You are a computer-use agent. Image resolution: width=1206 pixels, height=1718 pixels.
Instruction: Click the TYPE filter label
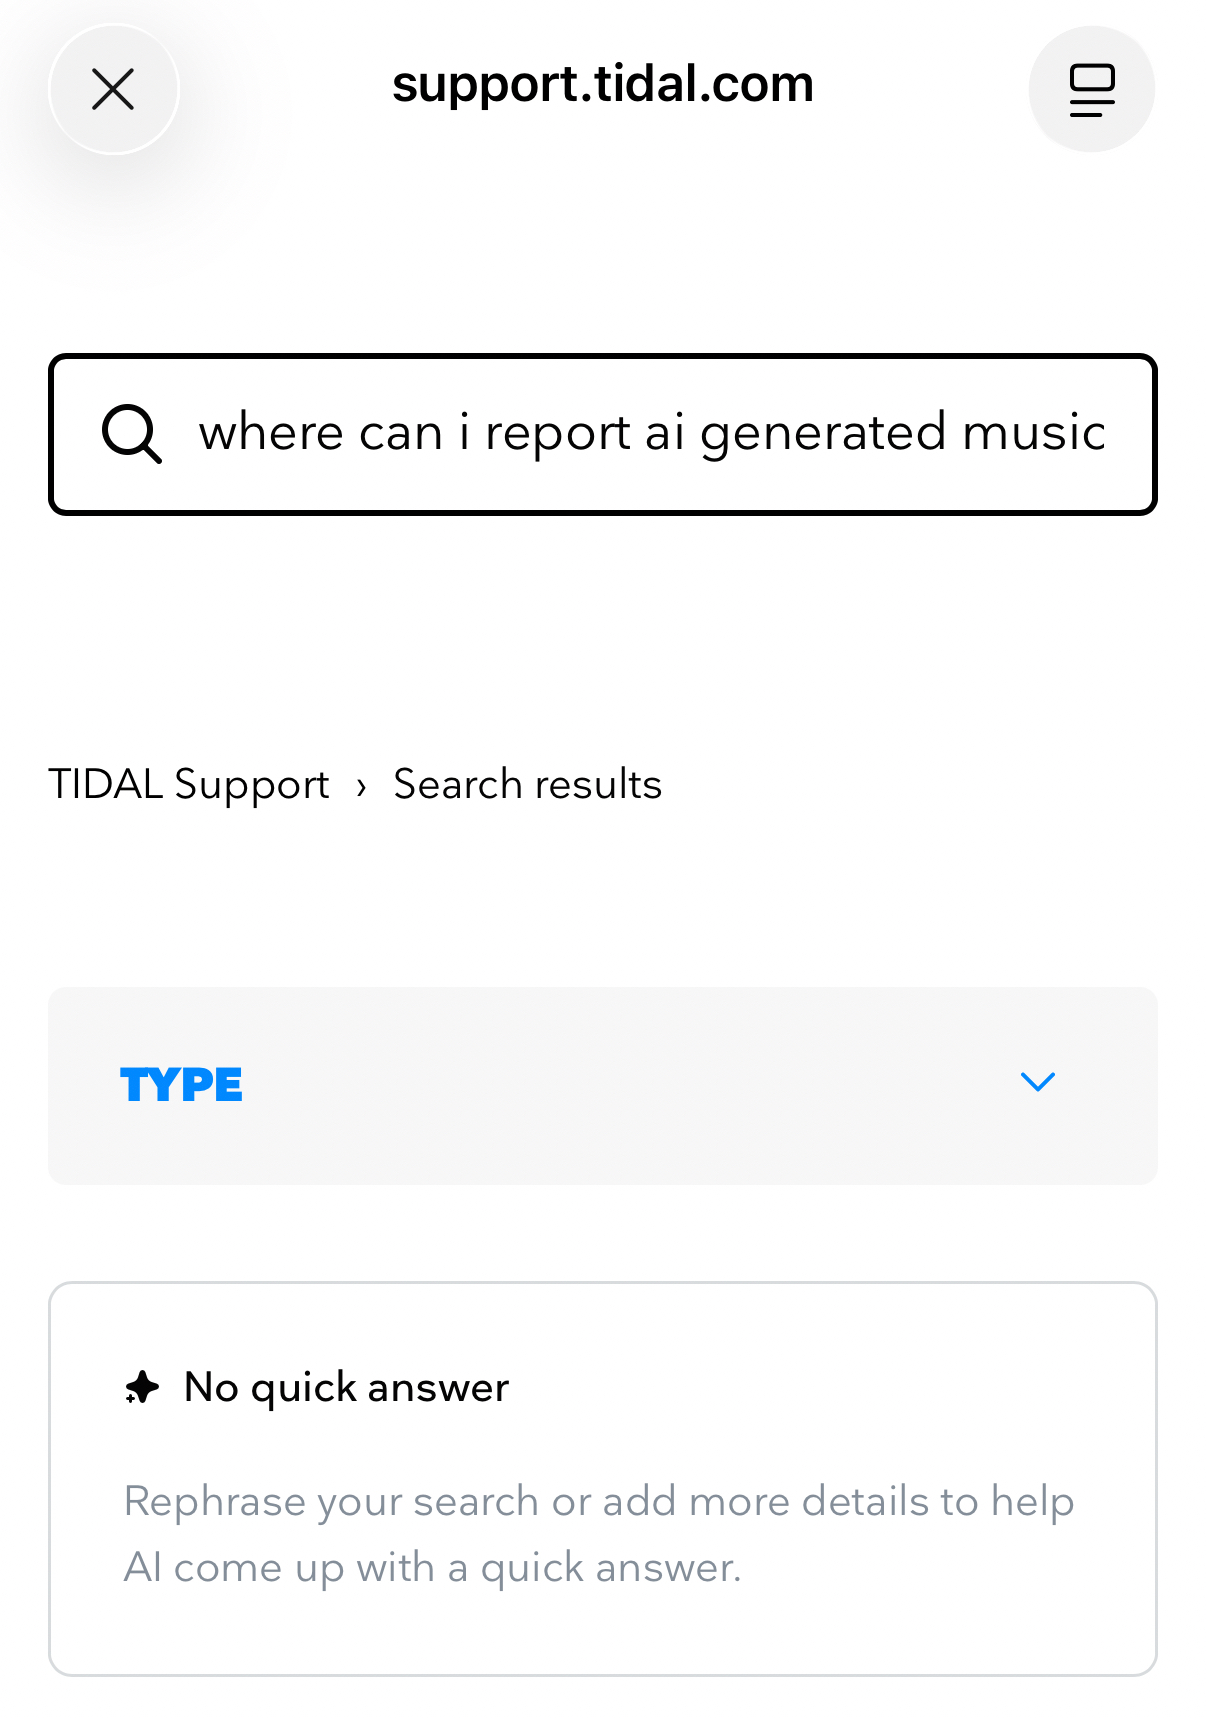tap(181, 1085)
